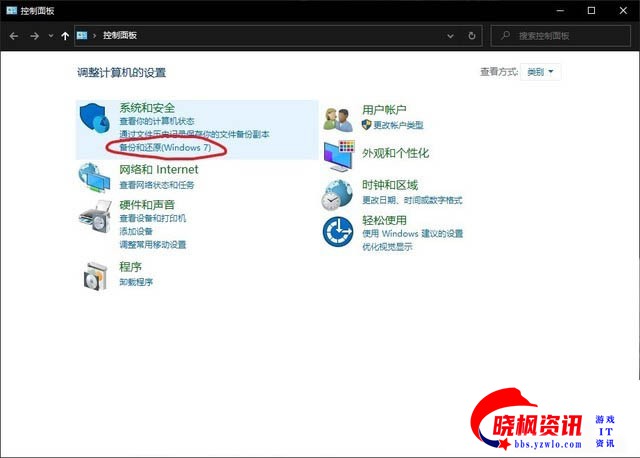
Task: Click the 用户帐户 people icon
Action: click(338, 118)
